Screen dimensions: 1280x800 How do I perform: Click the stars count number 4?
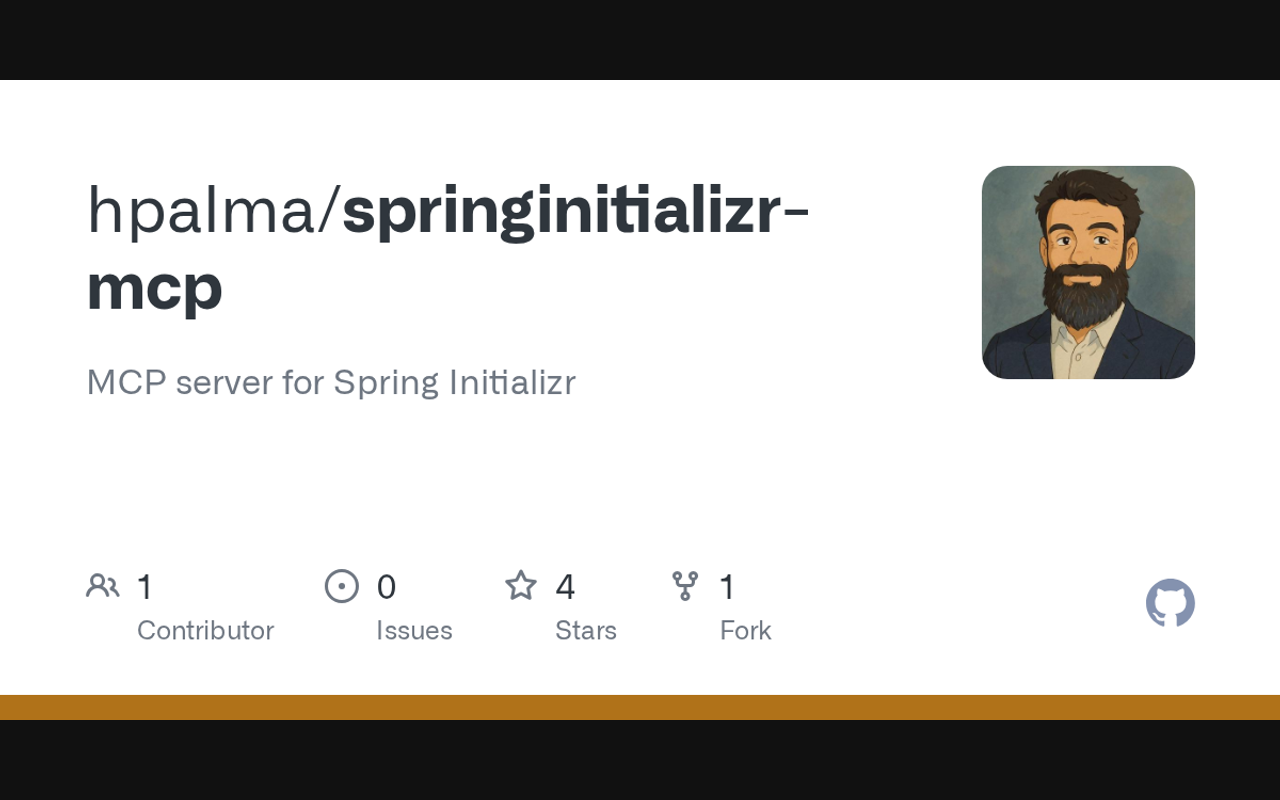(x=565, y=587)
